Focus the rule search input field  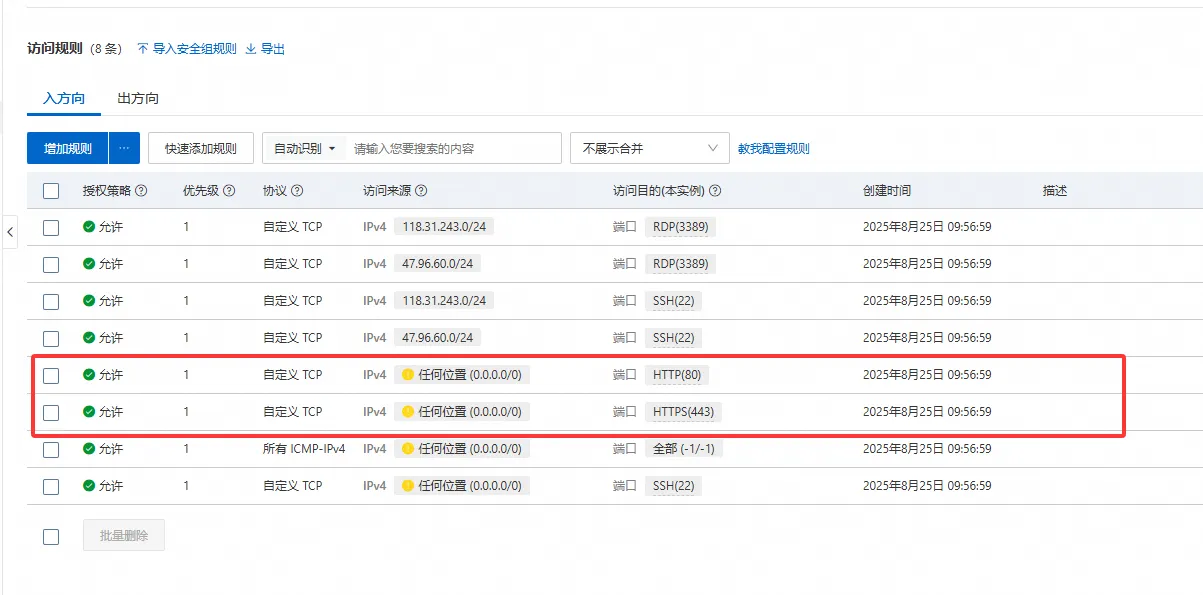click(x=452, y=148)
